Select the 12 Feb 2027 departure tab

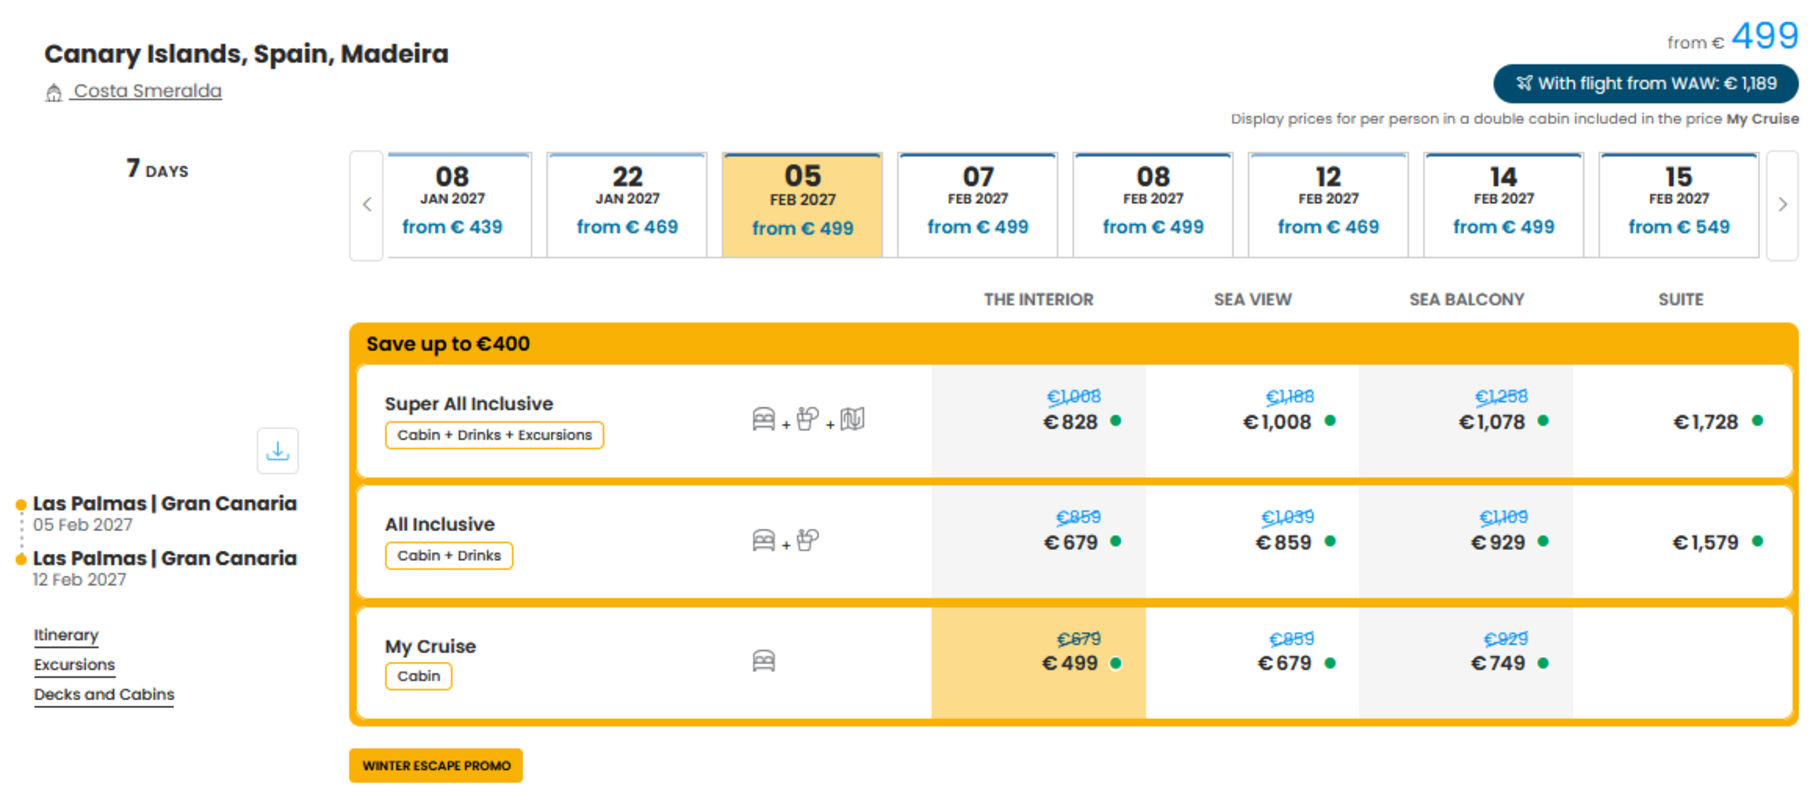point(1328,205)
